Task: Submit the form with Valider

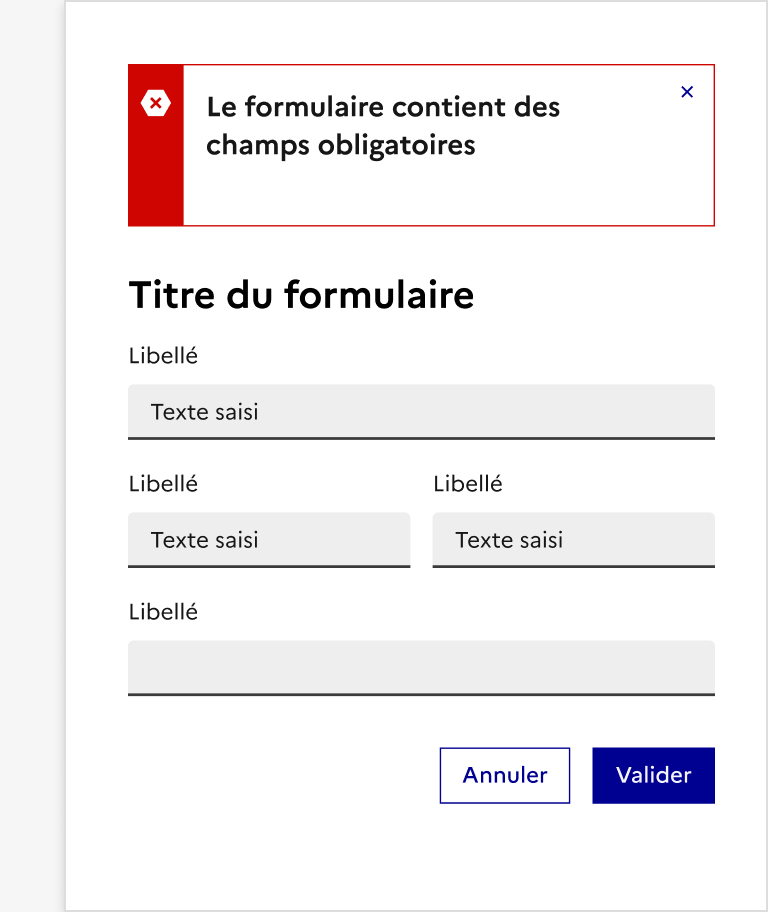Action: [x=653, y=775]
